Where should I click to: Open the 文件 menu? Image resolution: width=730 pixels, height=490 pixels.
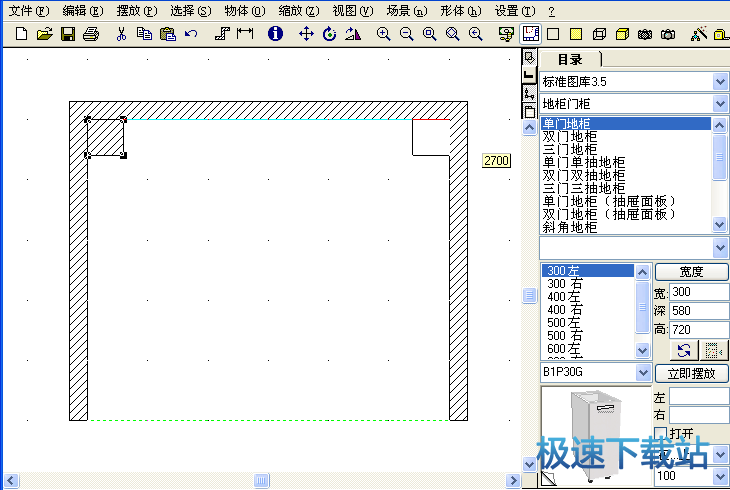coord(27,11)
